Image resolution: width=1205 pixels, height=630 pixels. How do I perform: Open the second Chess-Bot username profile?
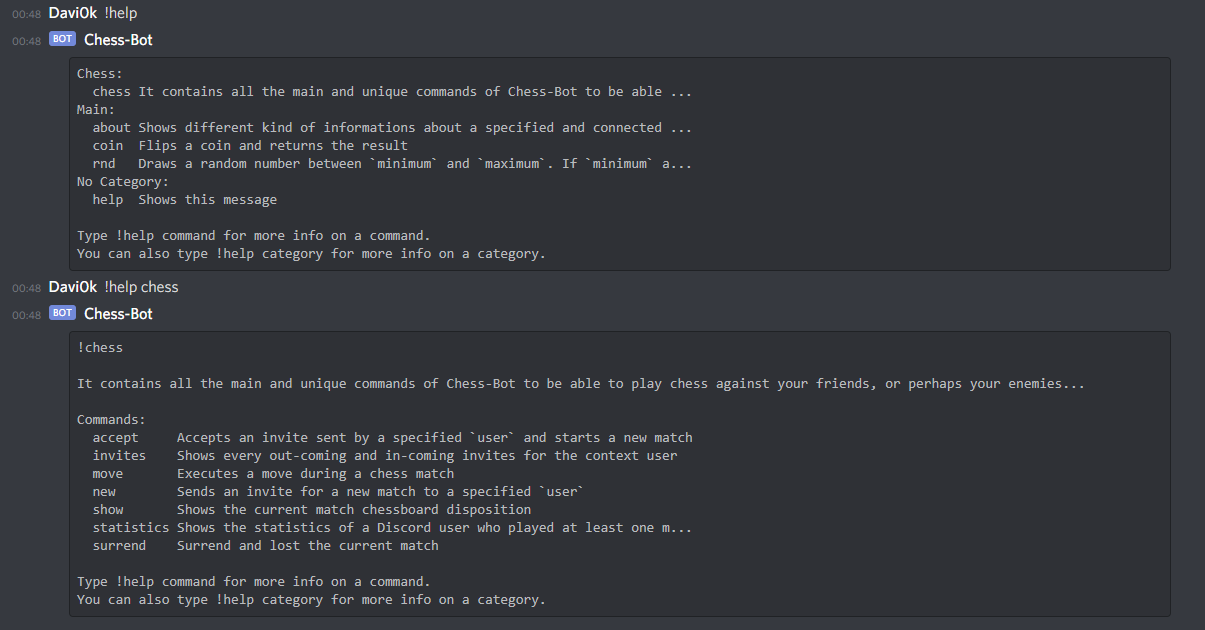(118, 313)
